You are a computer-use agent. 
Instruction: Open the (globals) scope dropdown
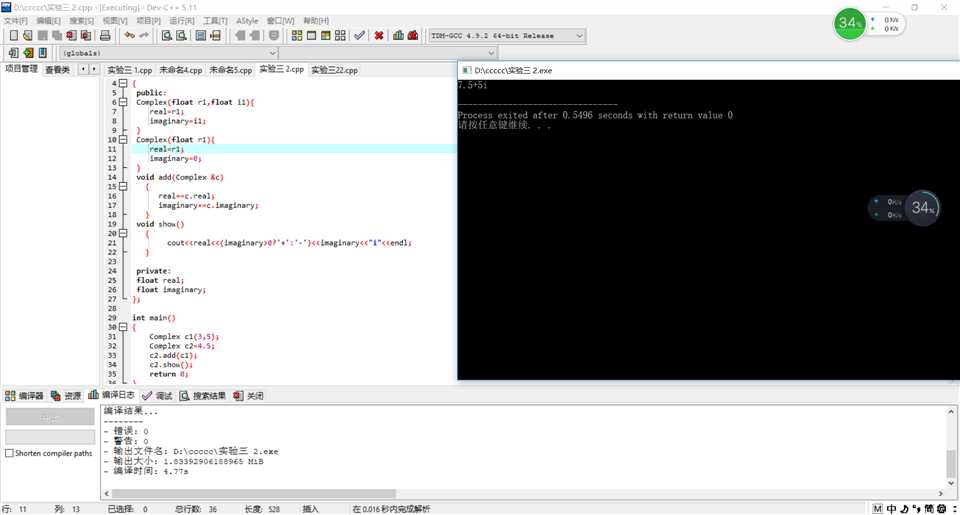[169, 53]
